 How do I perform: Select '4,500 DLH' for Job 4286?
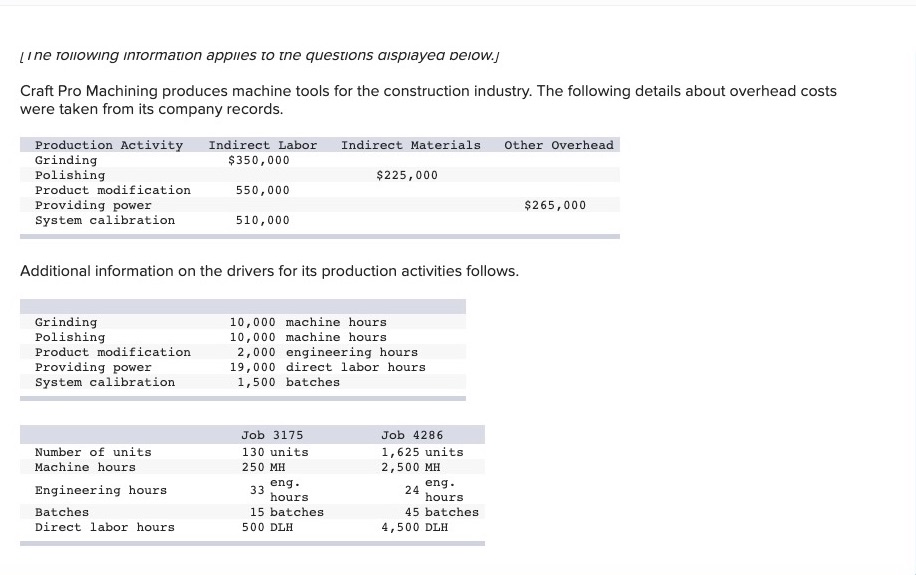click(415, 527)
